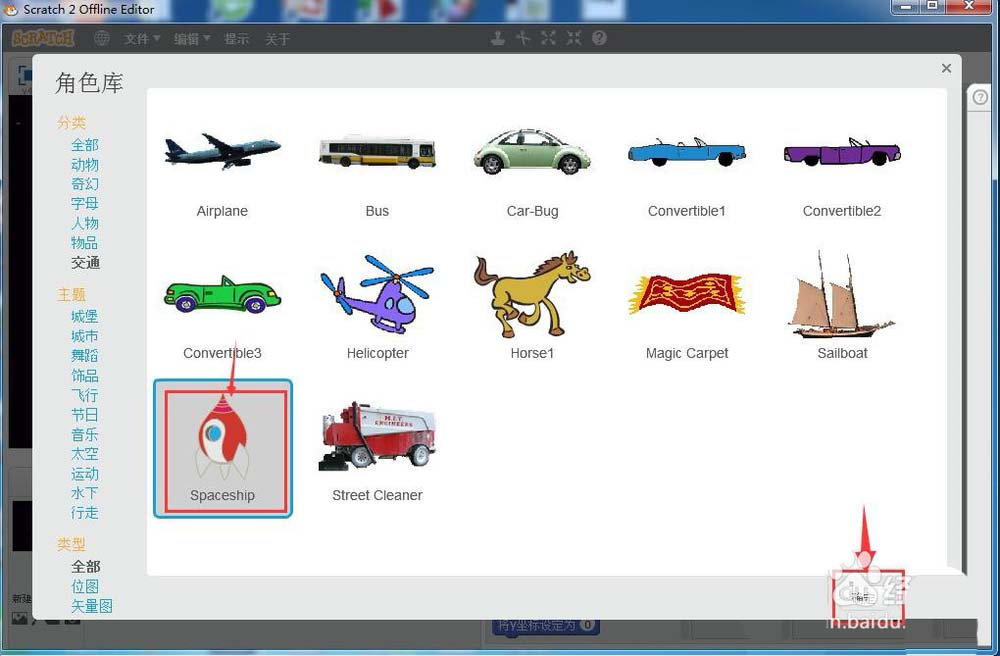This screenshot has width=1000, height=656.
Task: Choose the Helicopter sprite
Action: tap(377, 294)
